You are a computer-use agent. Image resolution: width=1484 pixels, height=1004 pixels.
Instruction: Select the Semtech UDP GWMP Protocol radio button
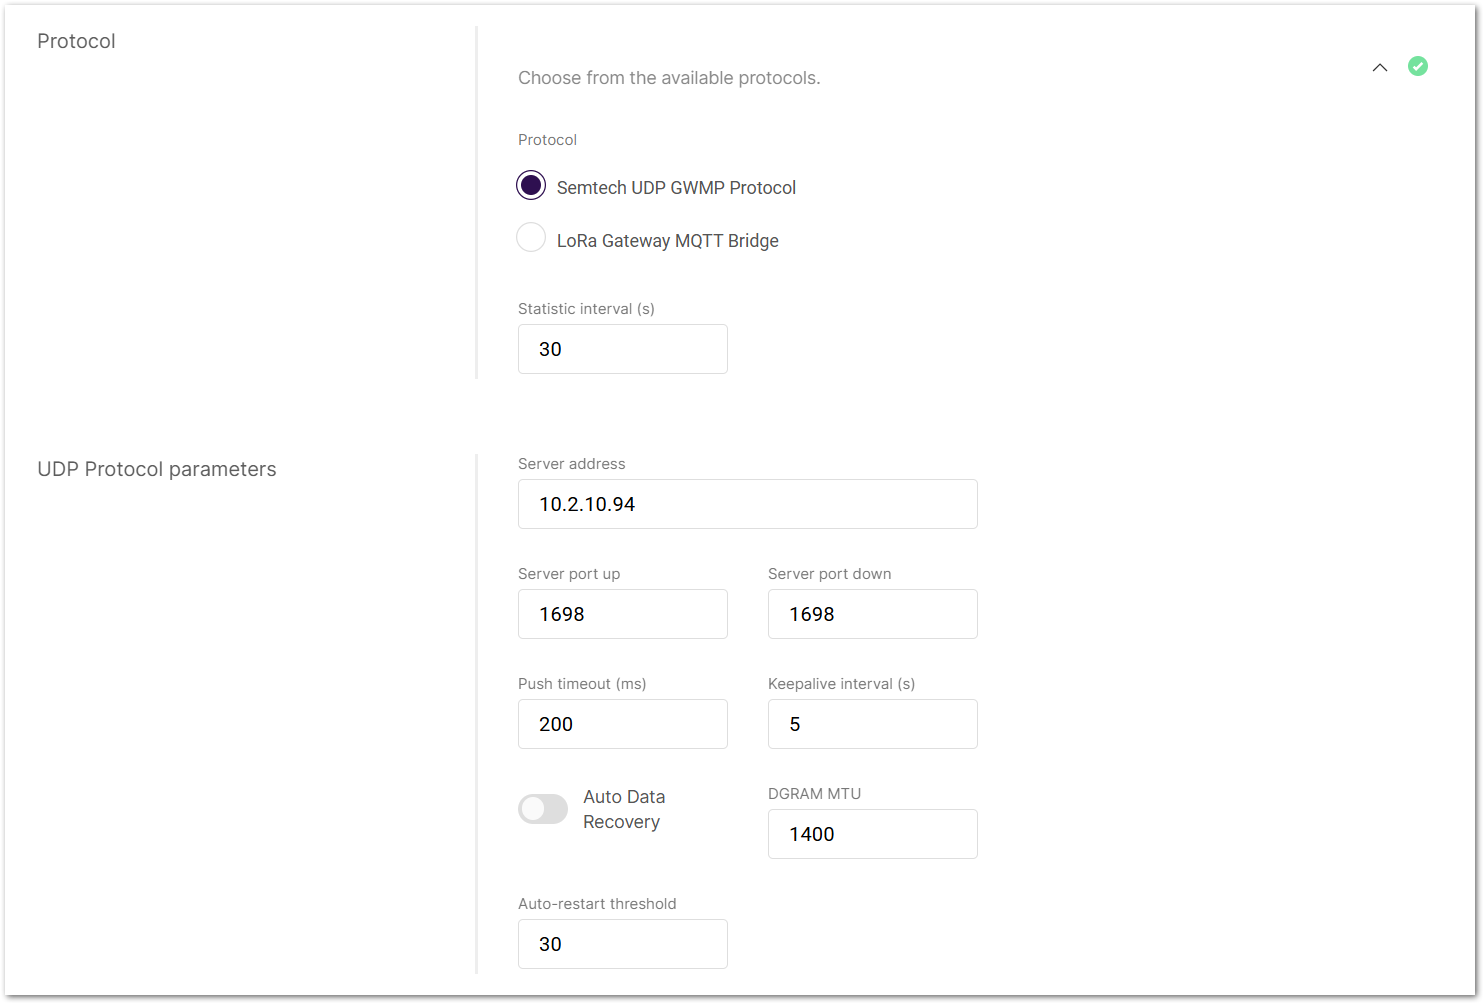click(x=531, y=186)
